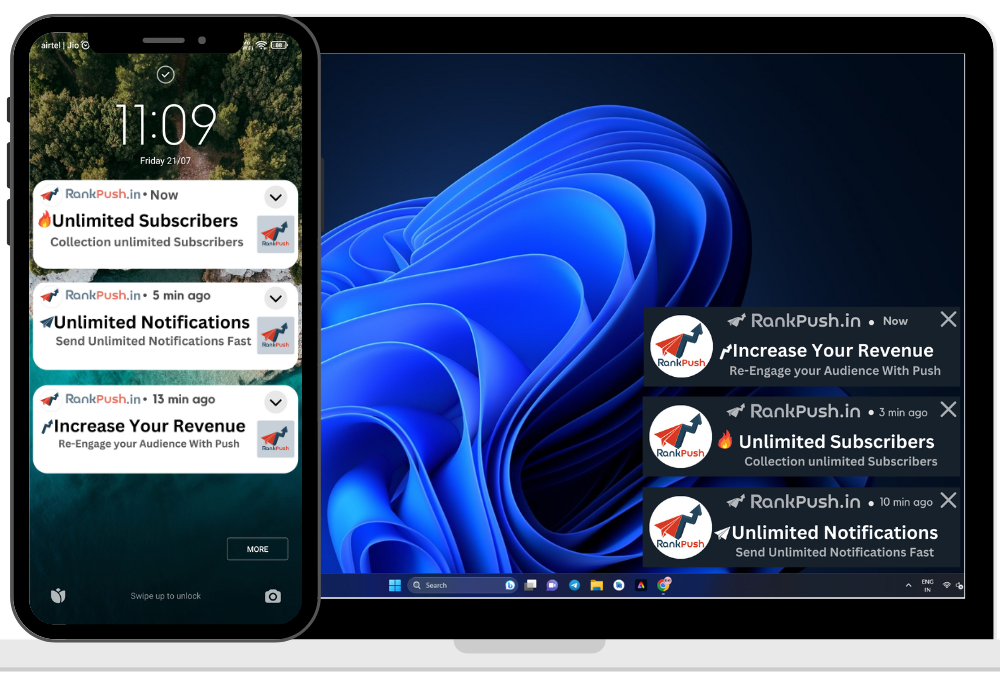Image resolution: width=1000 pixels, height=684 pixels.
Task: Tap the MORE button on the phone
Action: click(257, 549)
